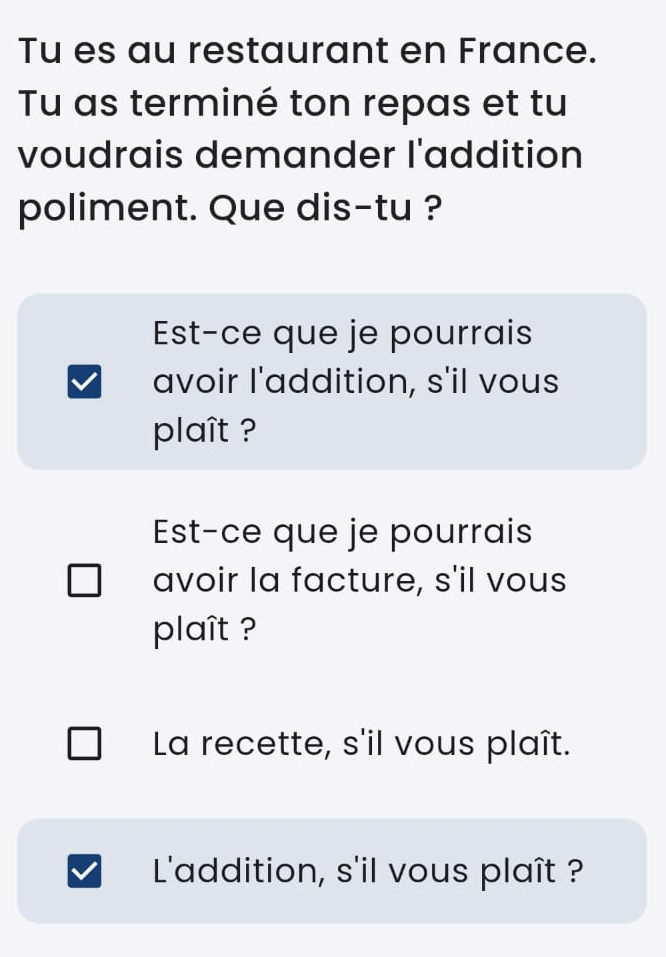Click the words 'avoir l'addition, s'il vous'

[356, 382]
